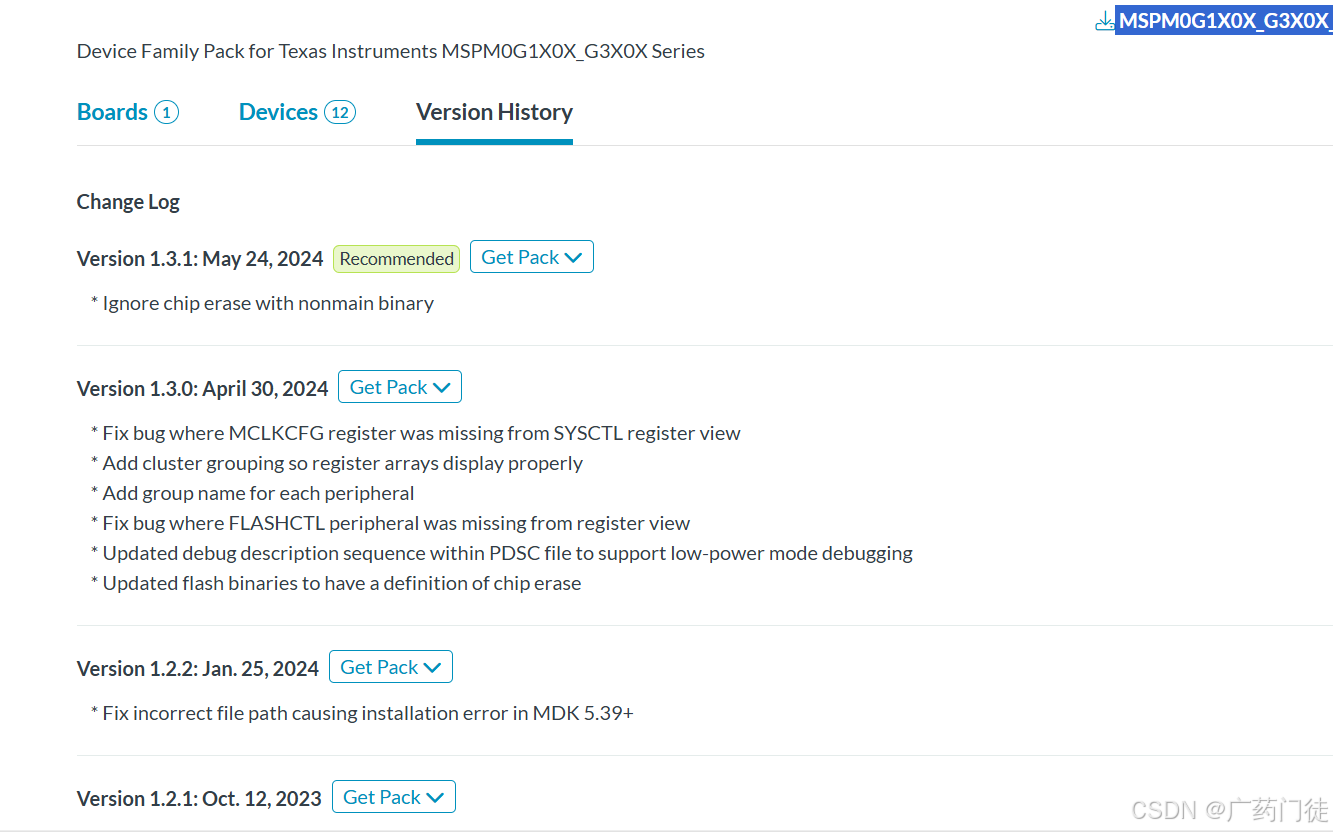
Task: Click the Change Log heading
Action: pyautogui.click(x=128, y=202)
